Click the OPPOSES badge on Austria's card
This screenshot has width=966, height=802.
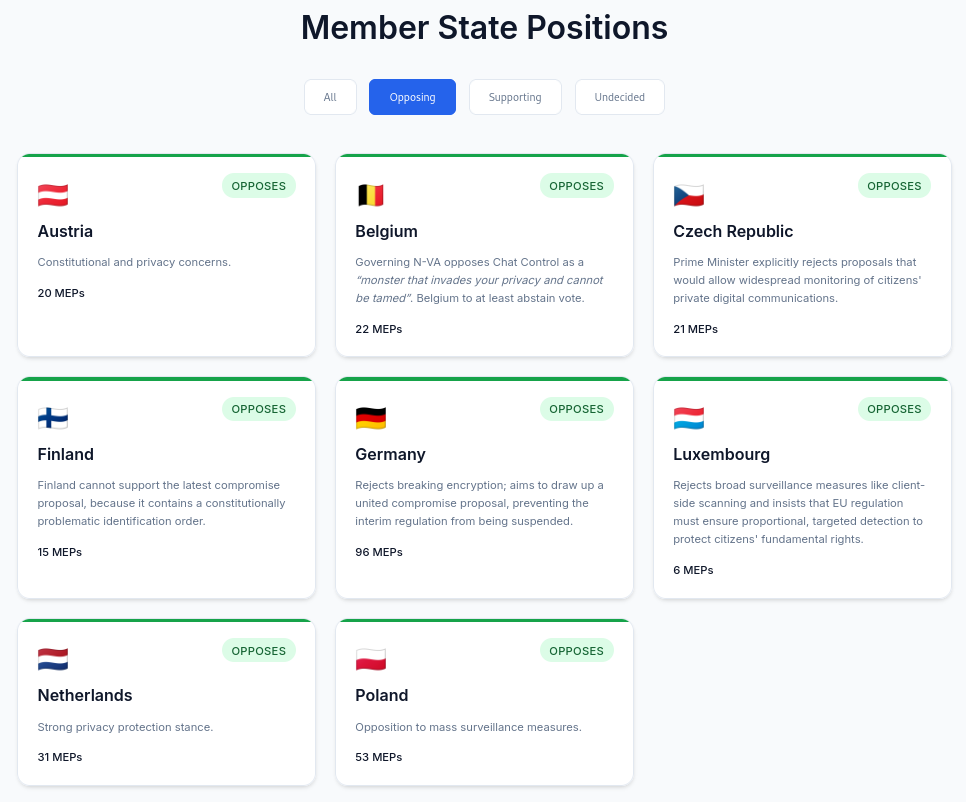(x=258, y=186)
